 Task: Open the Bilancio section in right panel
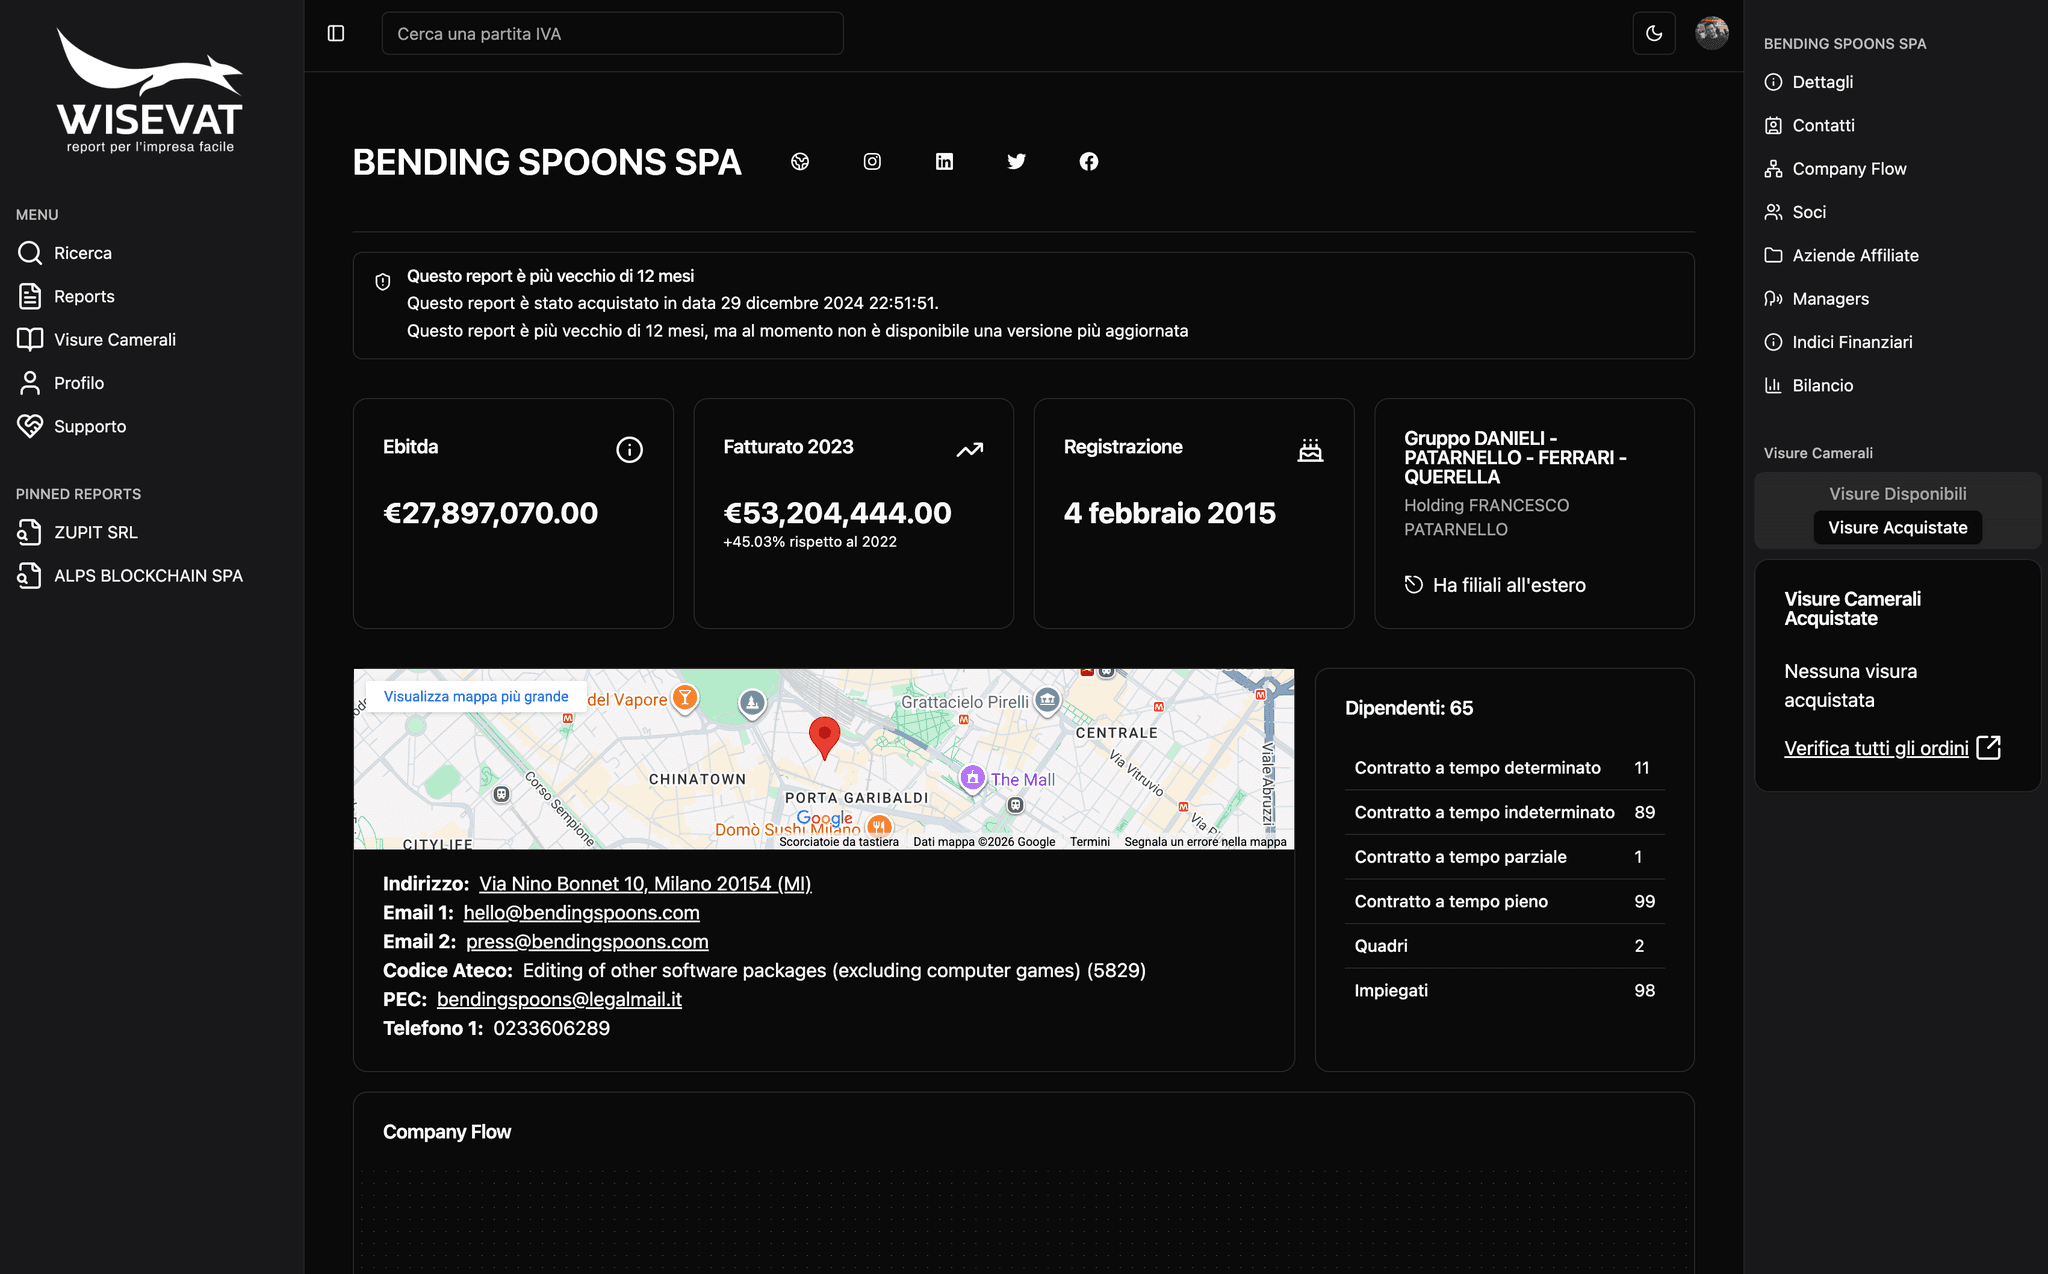click(x=1822, y=385)
